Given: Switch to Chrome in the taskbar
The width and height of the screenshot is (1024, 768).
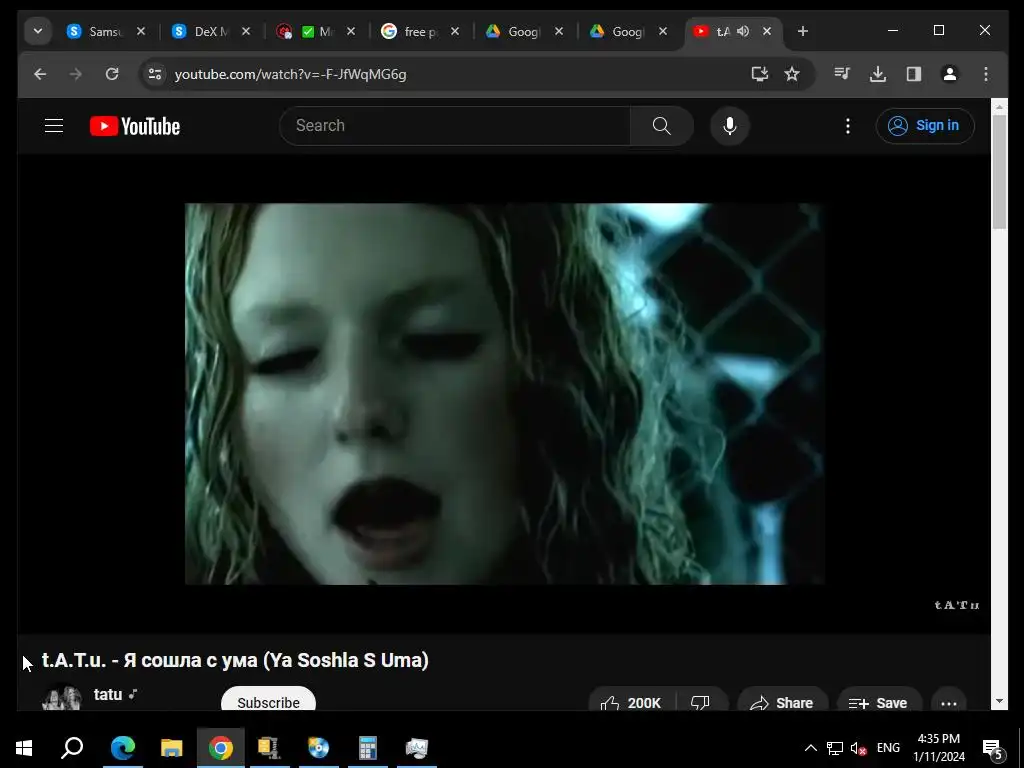Looking at the screenshot, I should 221,748.
